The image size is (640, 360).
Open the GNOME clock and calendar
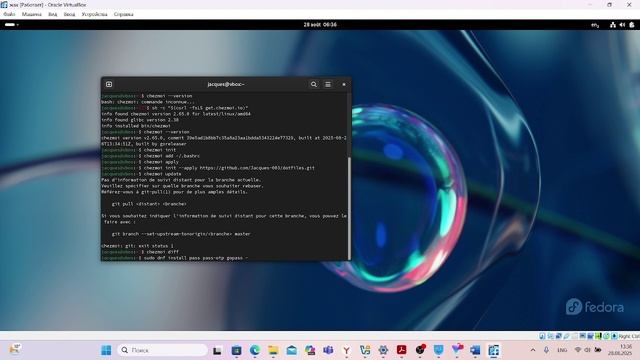pos(320,24)
